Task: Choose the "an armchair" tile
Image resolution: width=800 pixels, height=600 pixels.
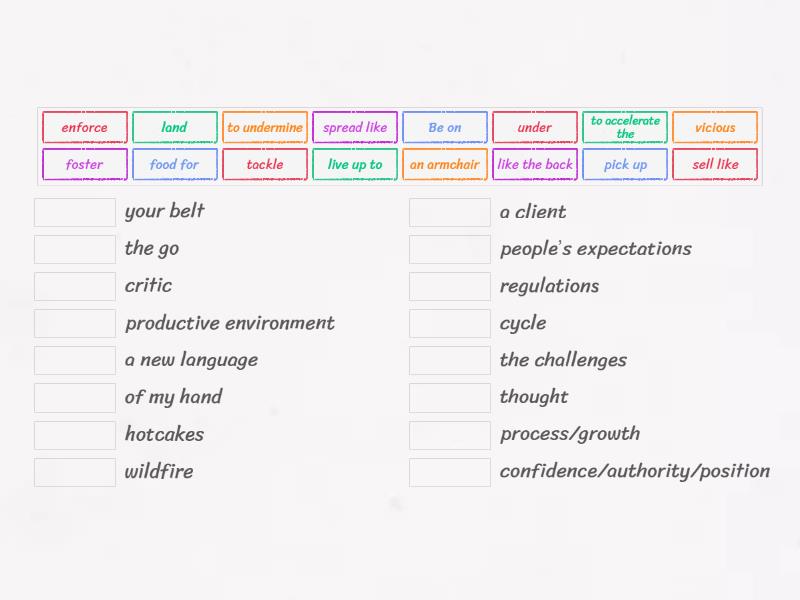Action: pyautogui.click(x=445, y=164)
